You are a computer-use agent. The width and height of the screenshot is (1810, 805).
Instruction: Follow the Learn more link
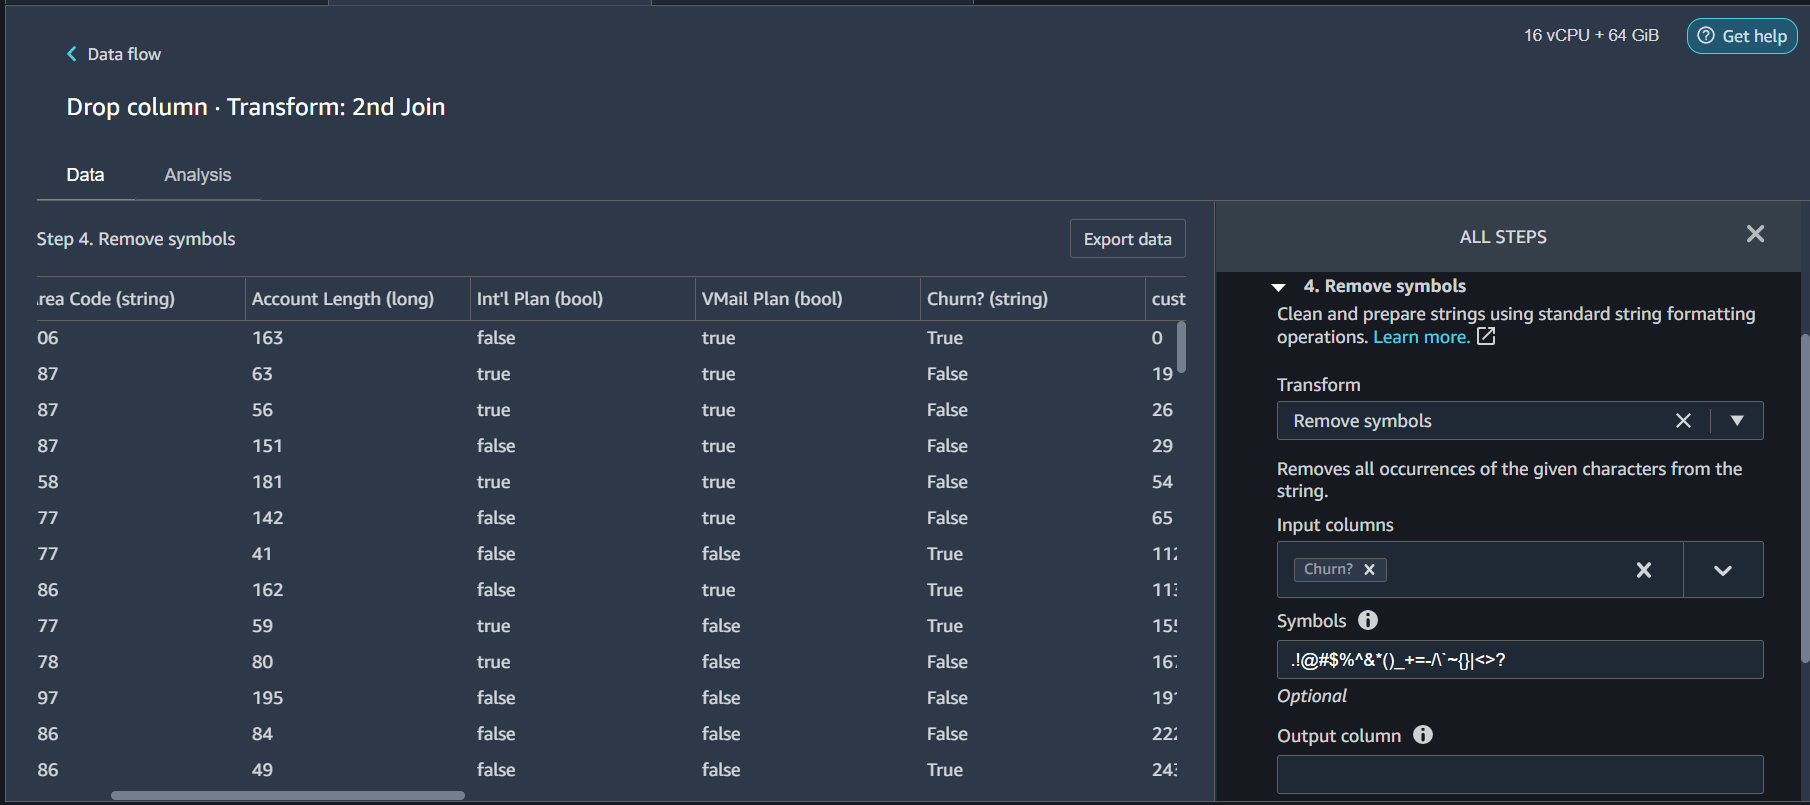[1421, 337]
